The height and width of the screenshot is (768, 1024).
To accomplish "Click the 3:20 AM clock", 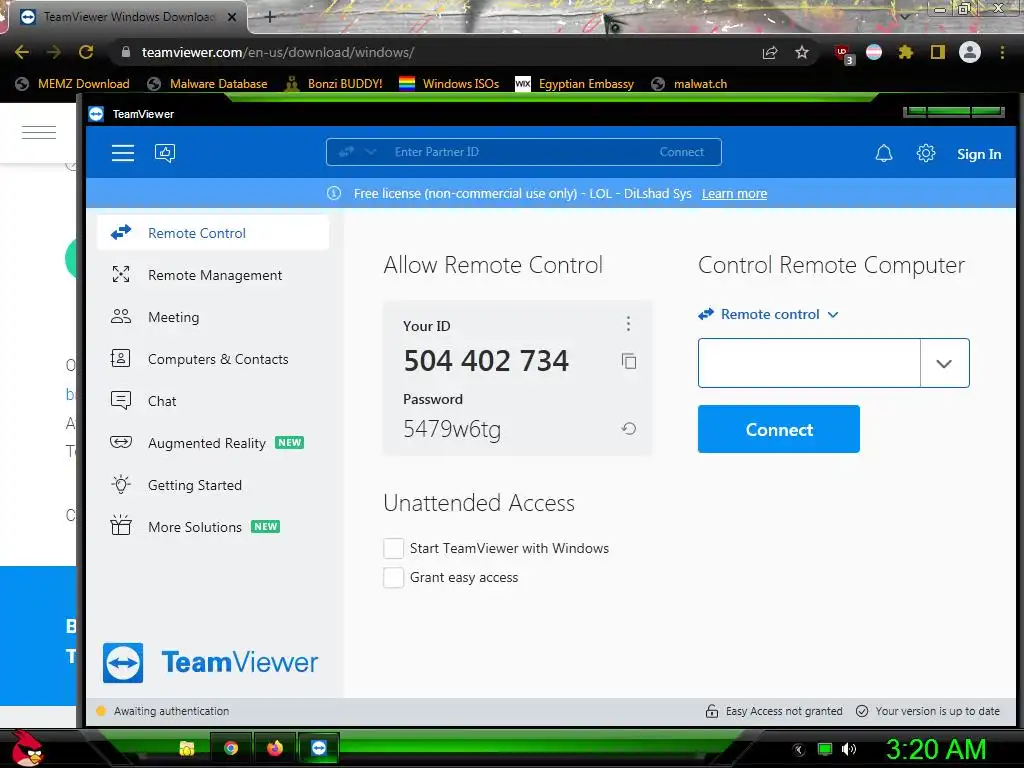I will 935,749.
